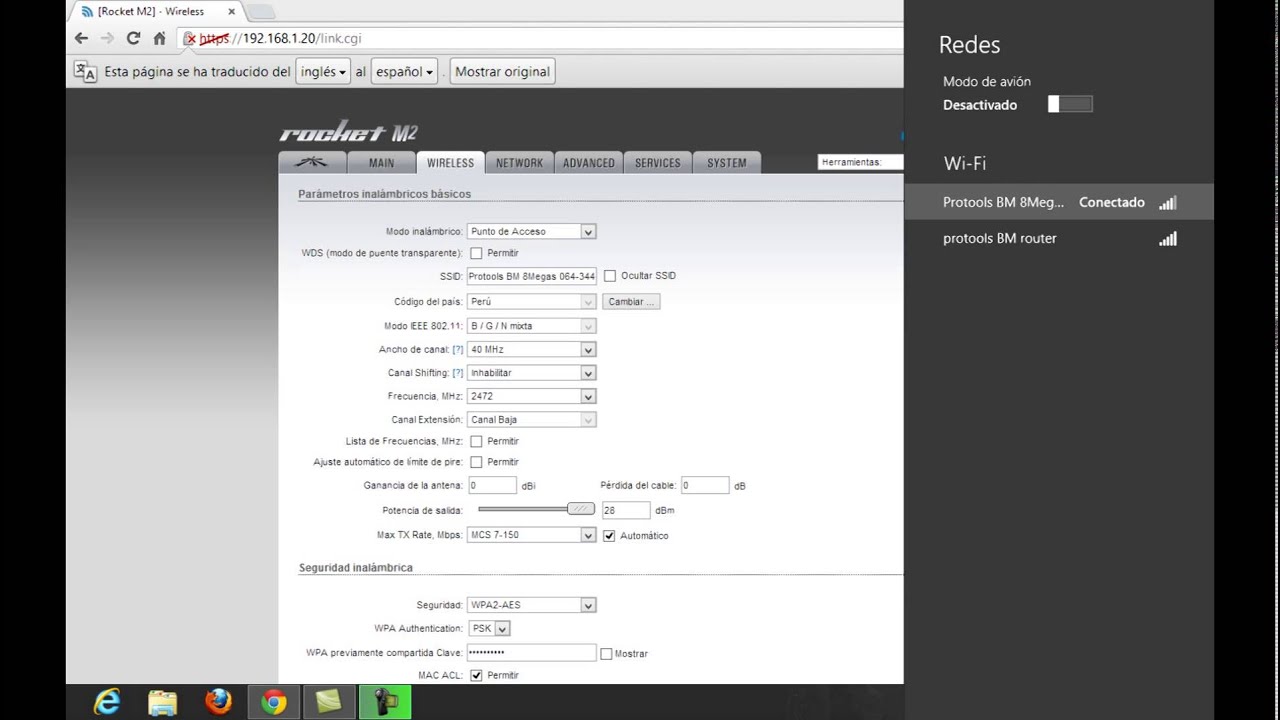Select the [Rocket M2] - Wireless browser tab
Image resolution: width=1280 pixels, height=720 pixels.
click(155, 12)
